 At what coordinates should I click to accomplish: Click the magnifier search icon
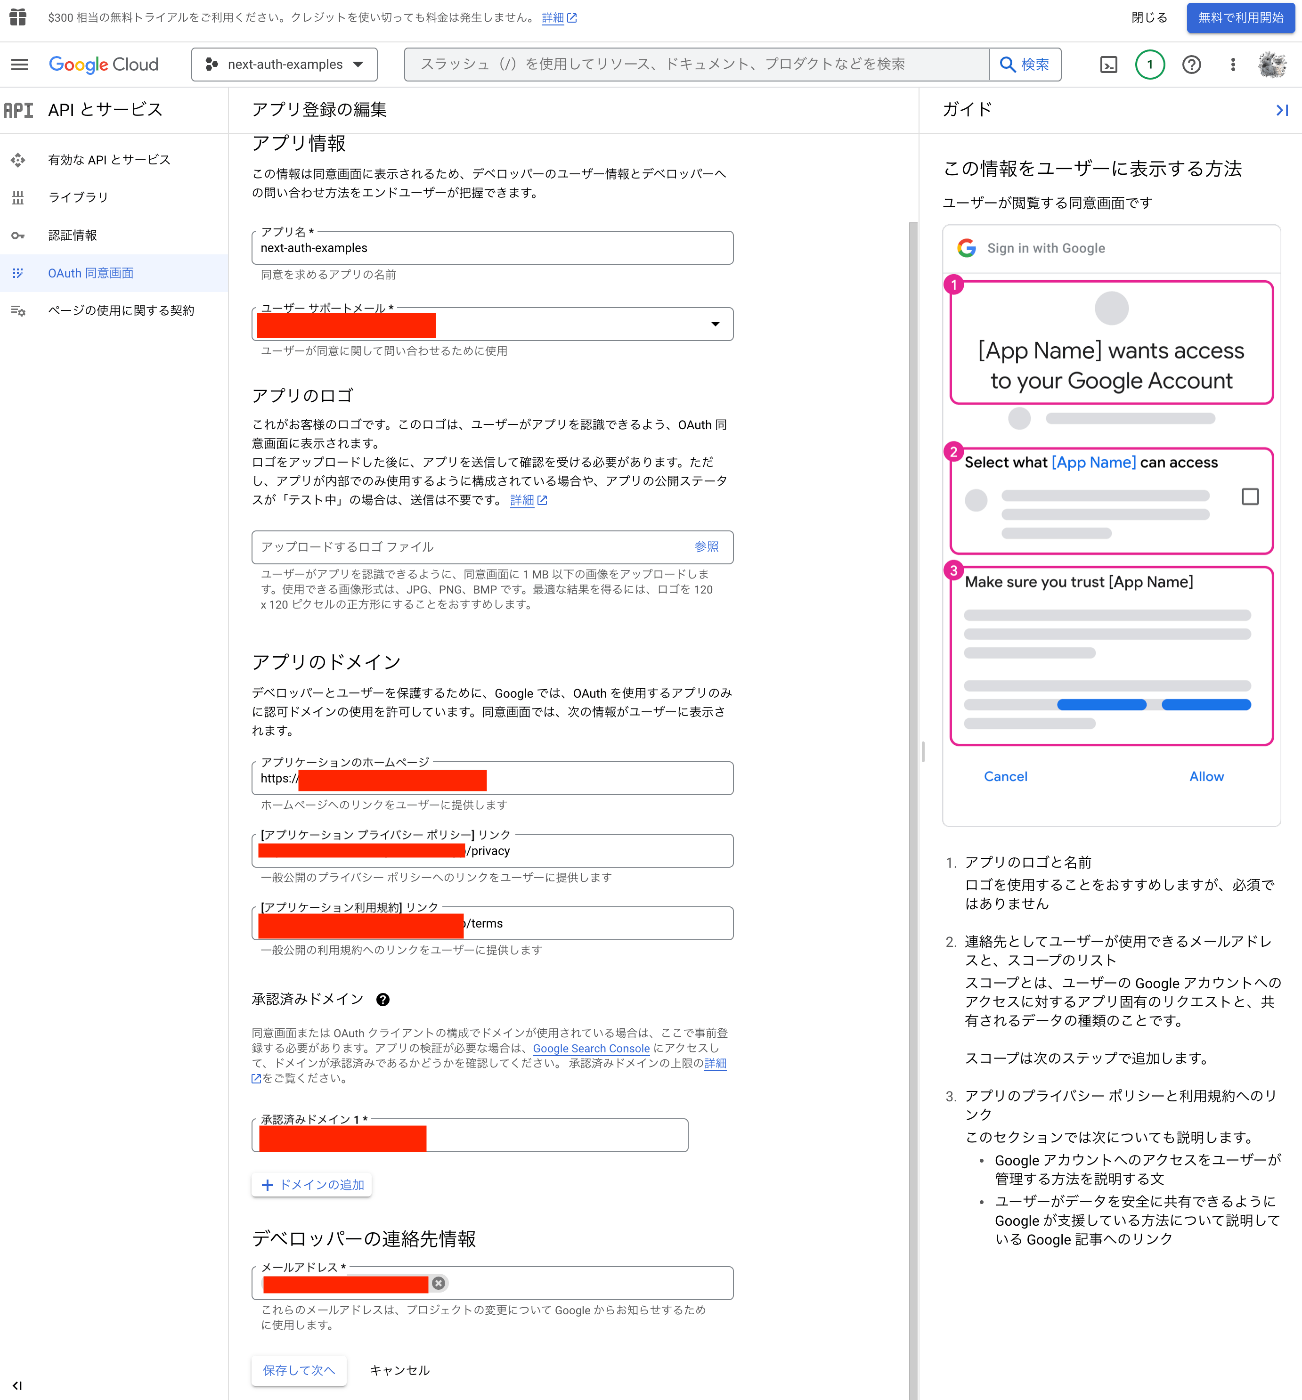pos(1008,64)
